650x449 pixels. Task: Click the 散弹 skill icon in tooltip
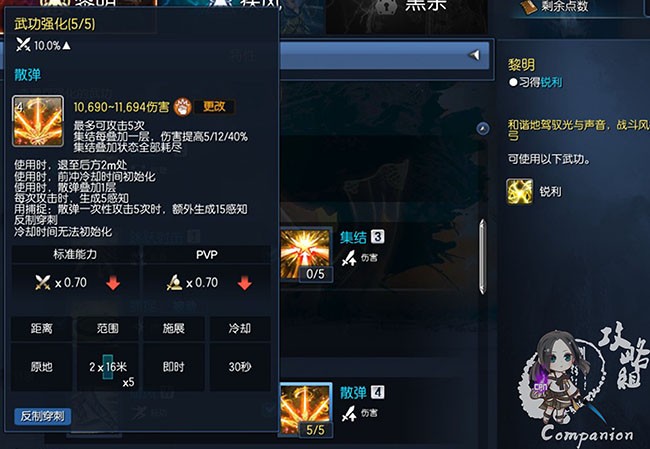(x=38, y=121)
